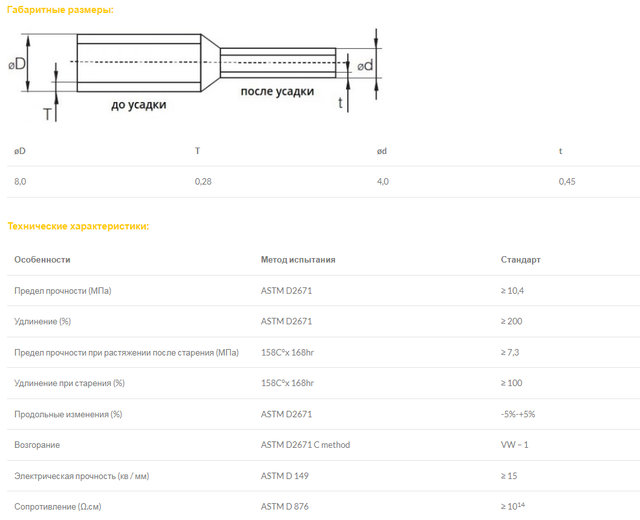Select the "Предел прочности (МПа)" row label
The width and height of the screenshot is (640, 520).
coord(63,291)
